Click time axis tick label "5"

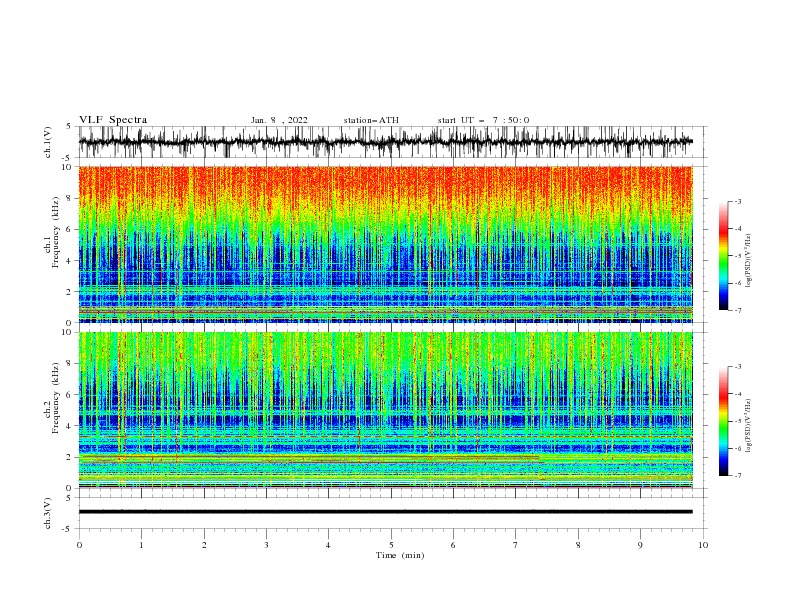(391, 545)
